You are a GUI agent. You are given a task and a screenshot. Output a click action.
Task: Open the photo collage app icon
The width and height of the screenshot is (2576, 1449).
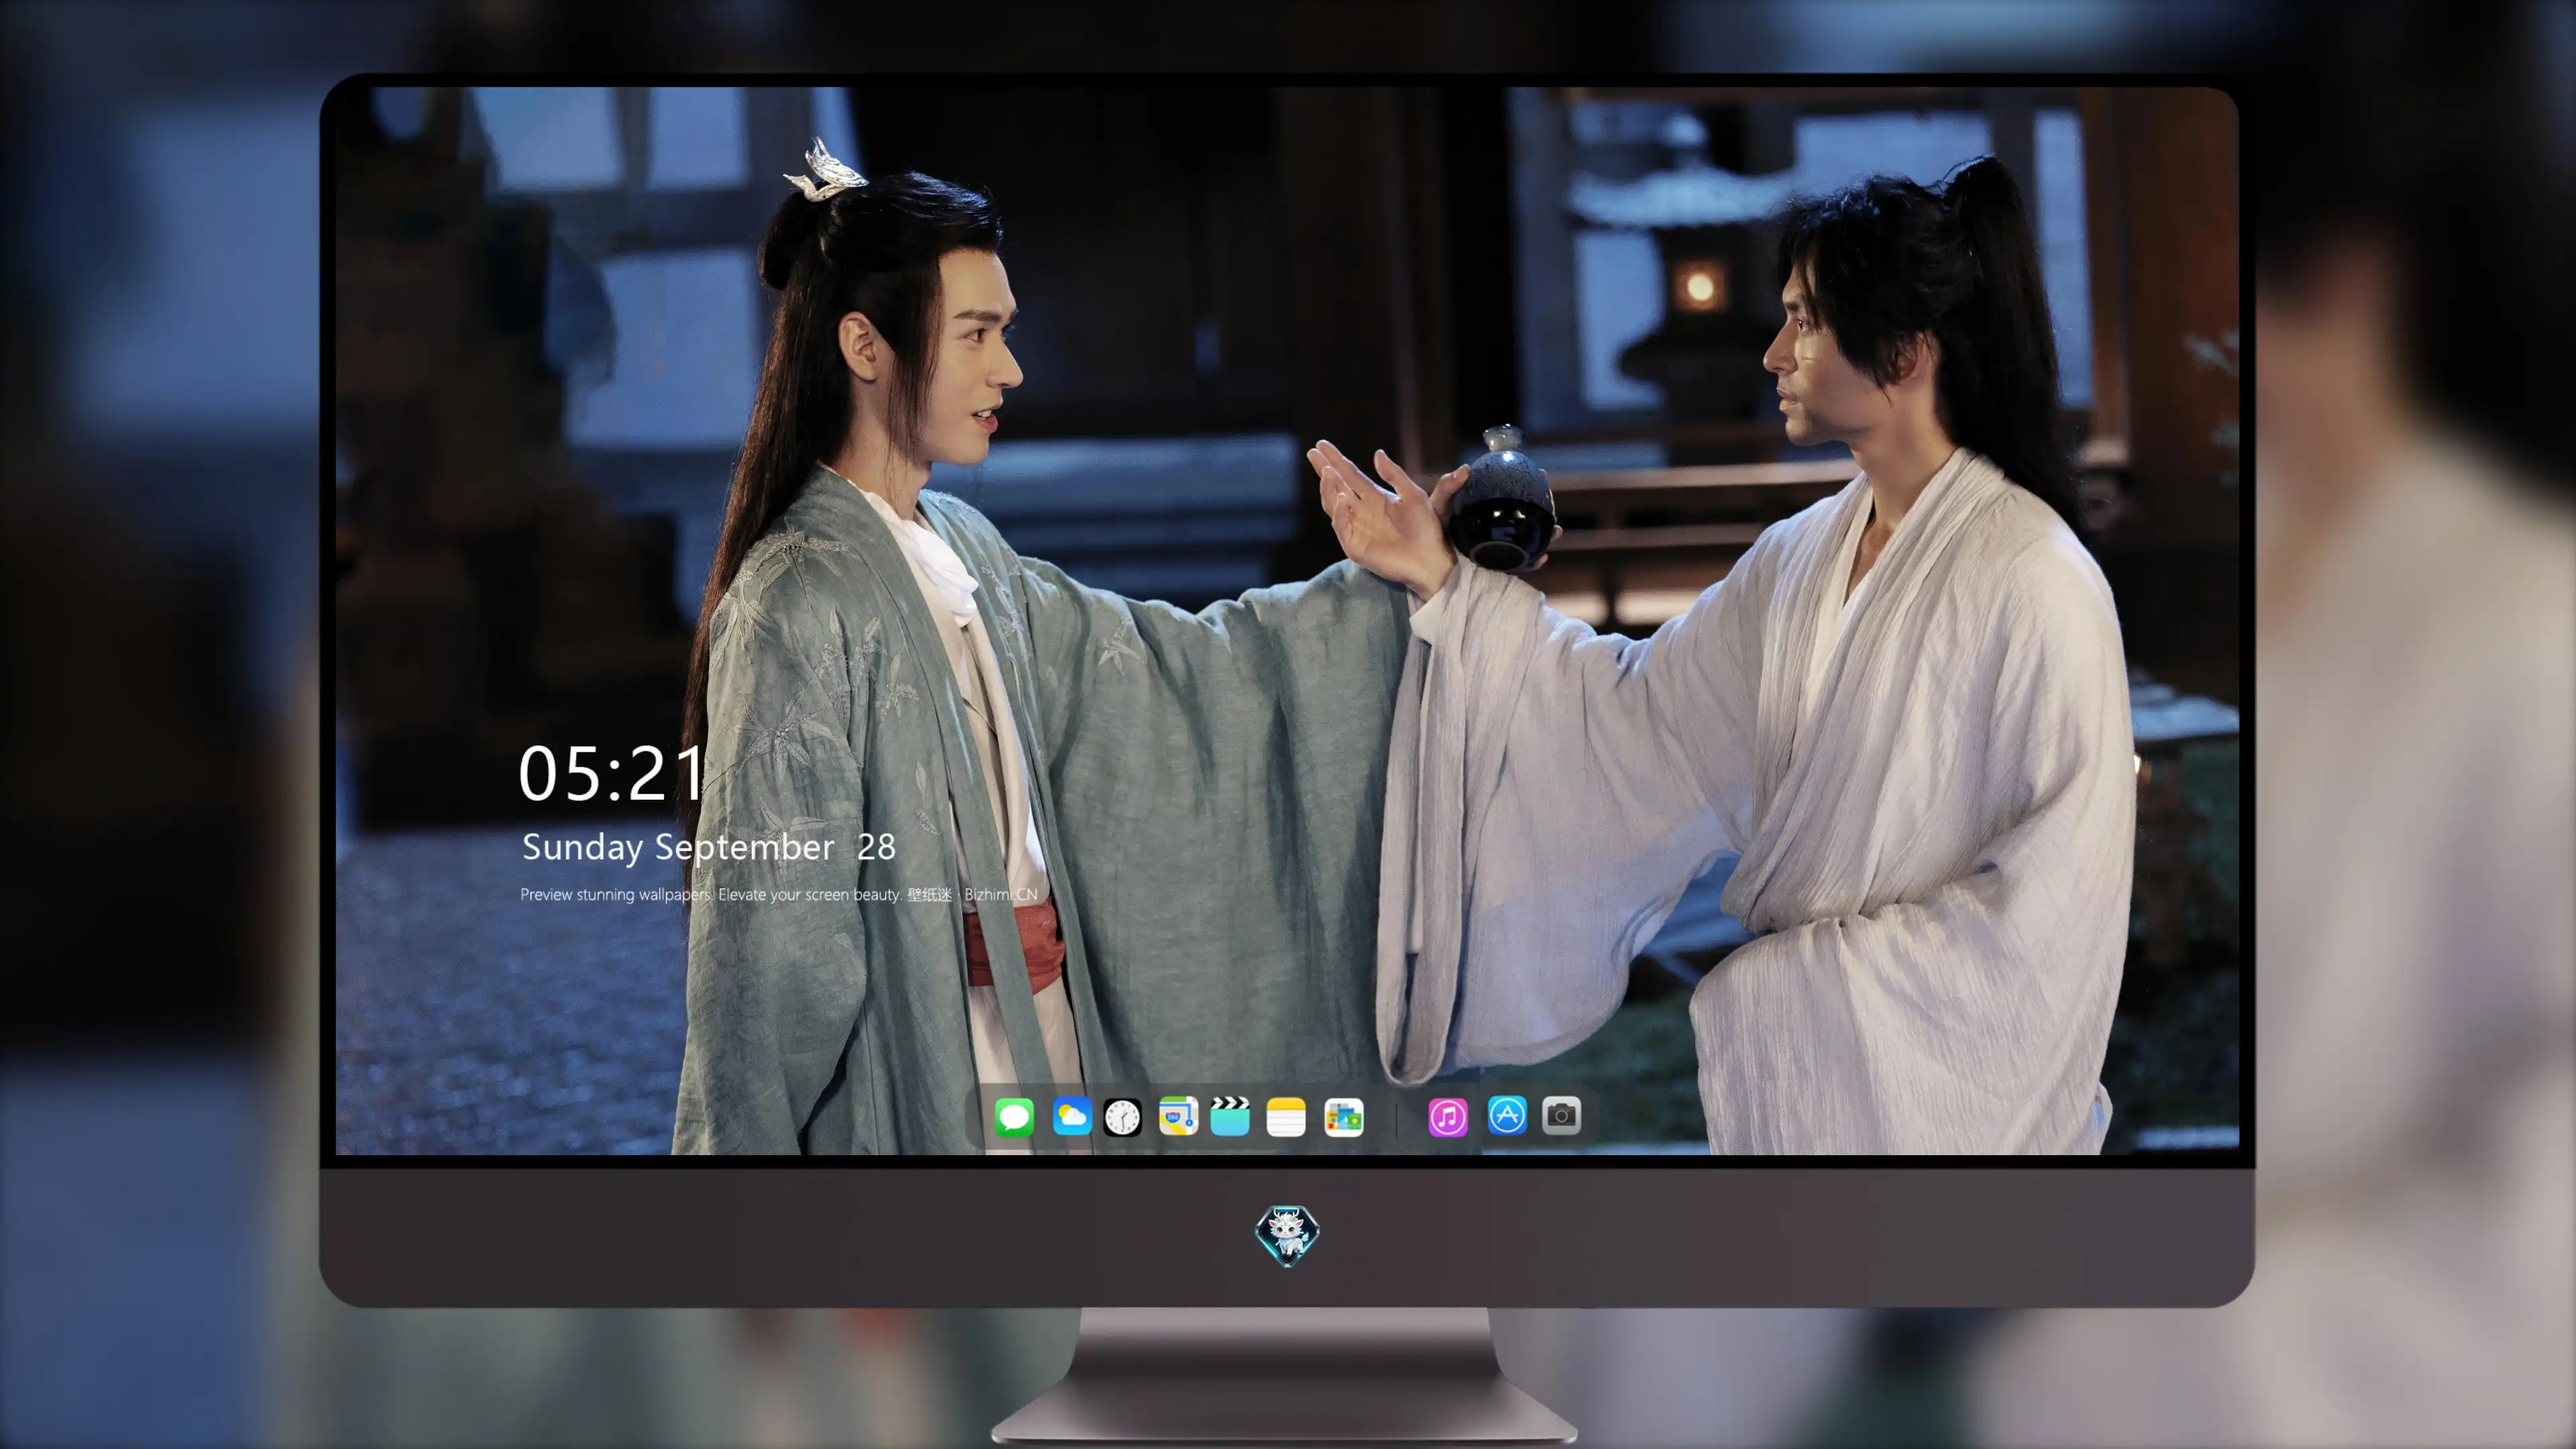tap(1343, 1117)
